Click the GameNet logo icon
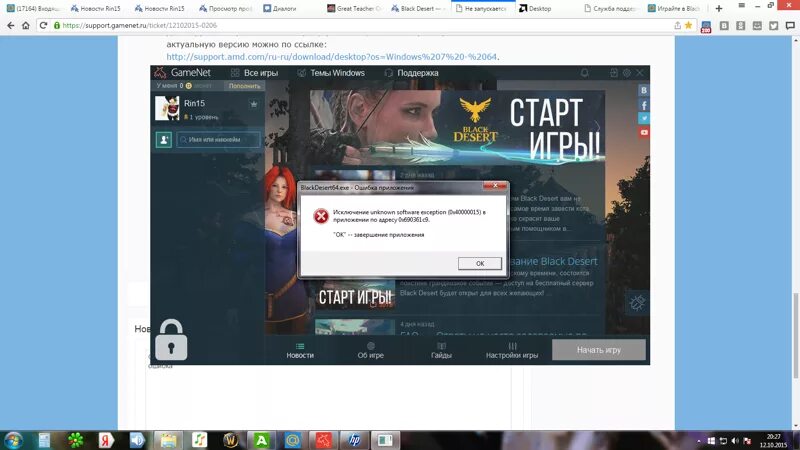Screen dimensions: 800x450 160,72
